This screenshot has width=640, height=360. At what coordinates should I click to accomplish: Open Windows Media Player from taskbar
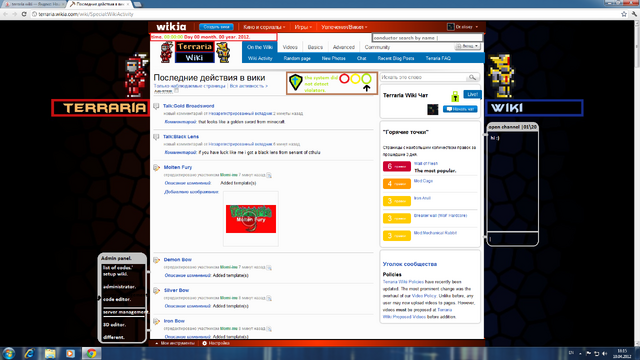(70, 353)
